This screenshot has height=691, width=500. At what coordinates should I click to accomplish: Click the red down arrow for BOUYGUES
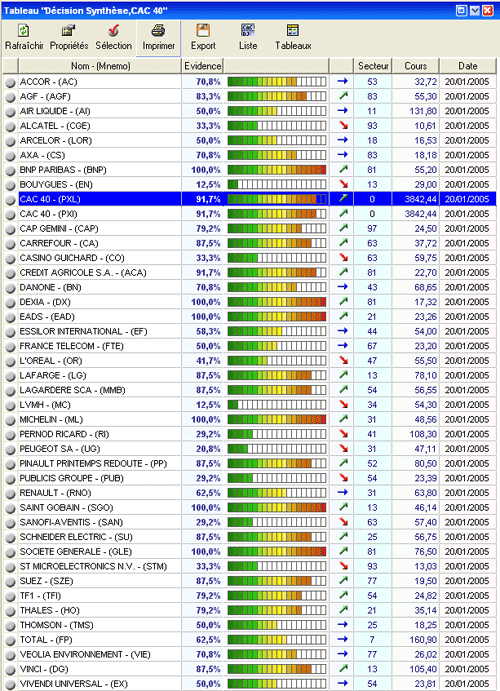pos(343,184)
